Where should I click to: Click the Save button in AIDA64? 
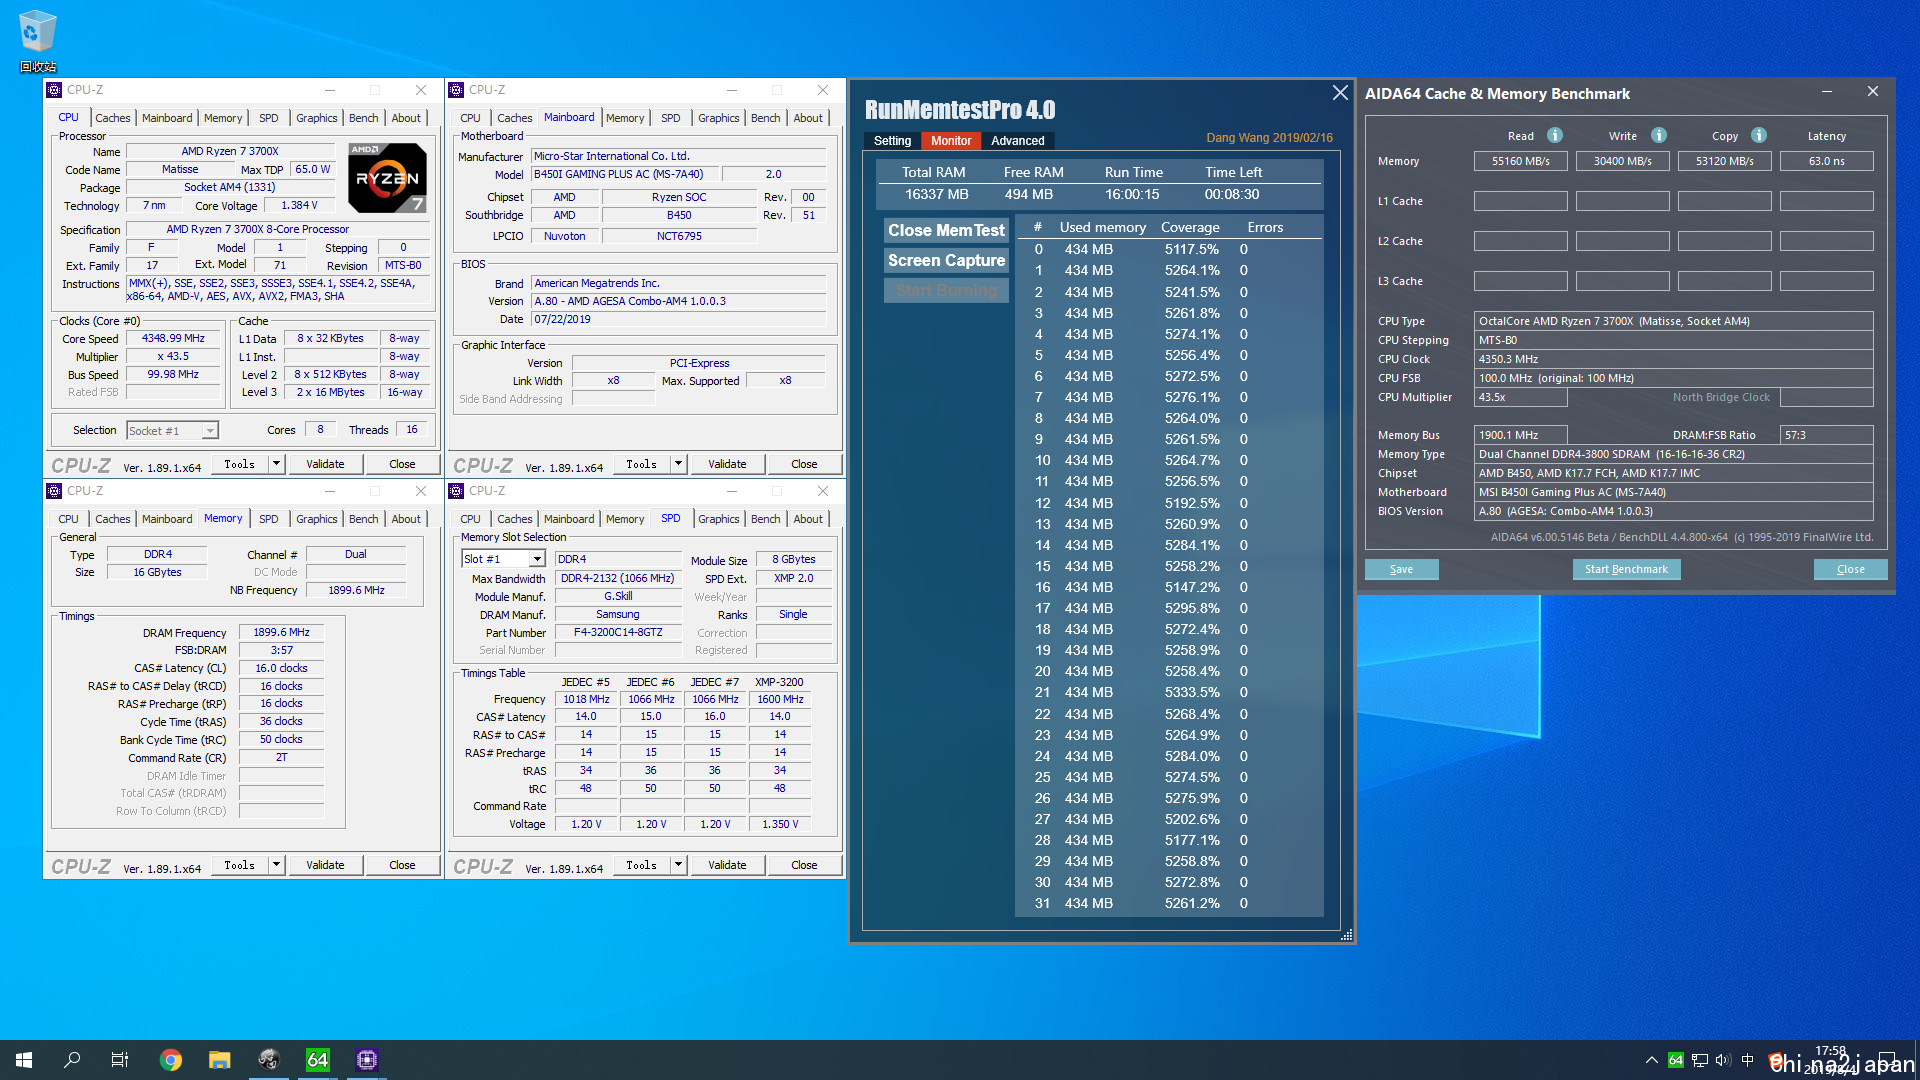pos(1401,569)
